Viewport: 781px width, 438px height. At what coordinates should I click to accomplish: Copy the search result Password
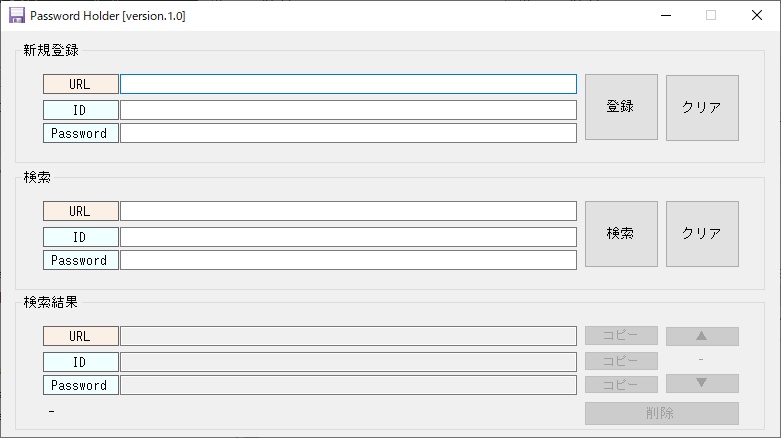pyautogui.click(x=621, y=385)
